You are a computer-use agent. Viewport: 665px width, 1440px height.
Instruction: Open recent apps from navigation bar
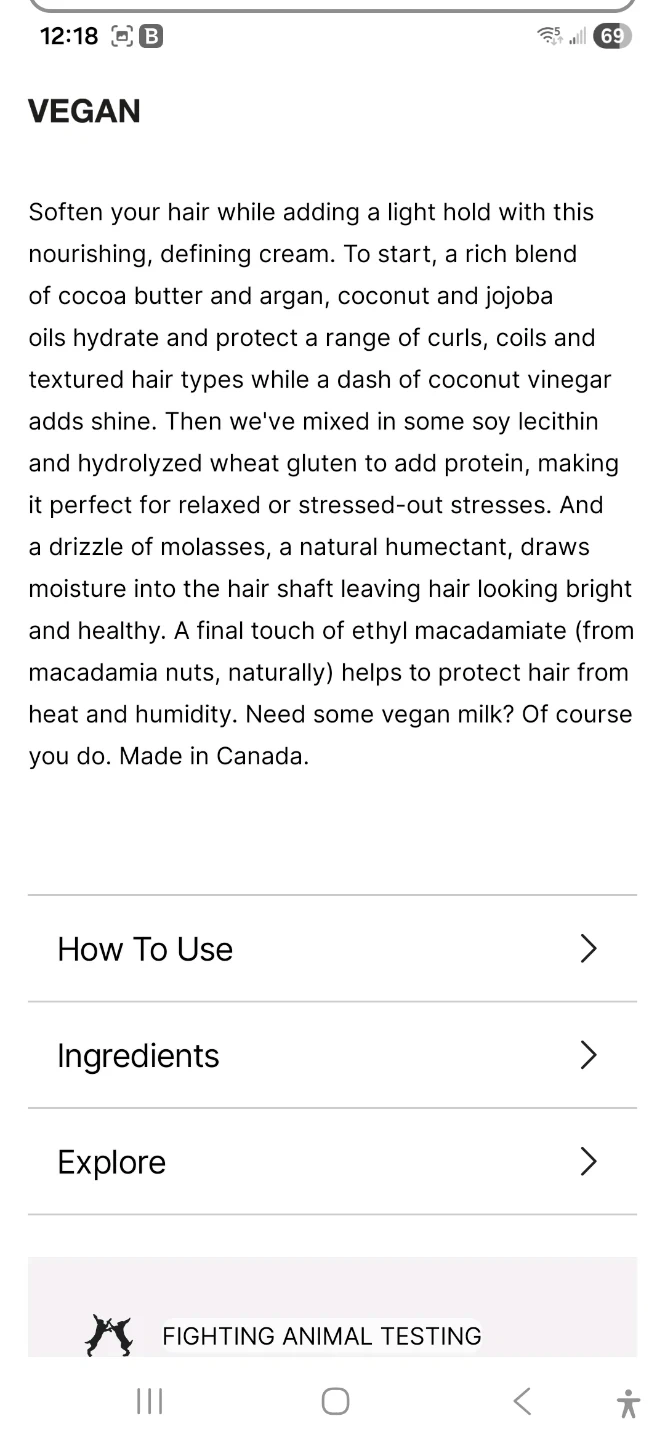[149, 1401]
